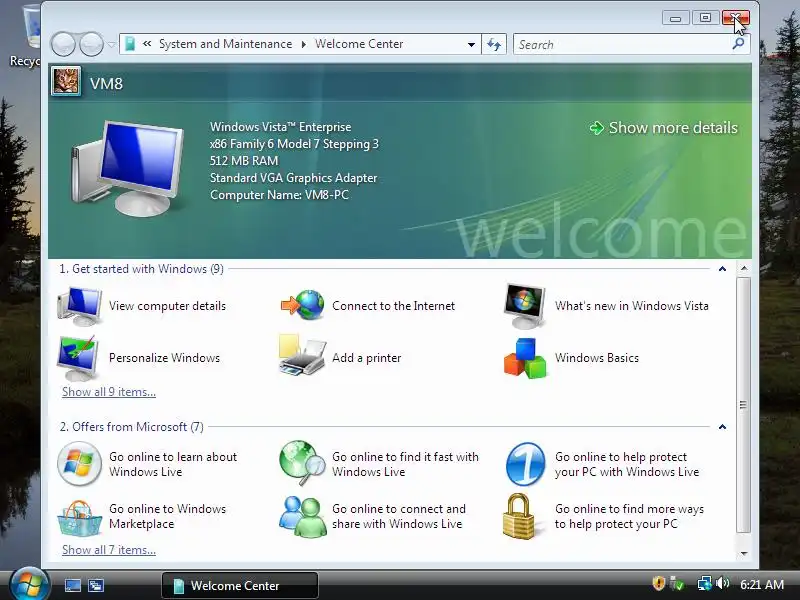
Task: Open the address bar history dropdown
Action: (x=471, y=44)
